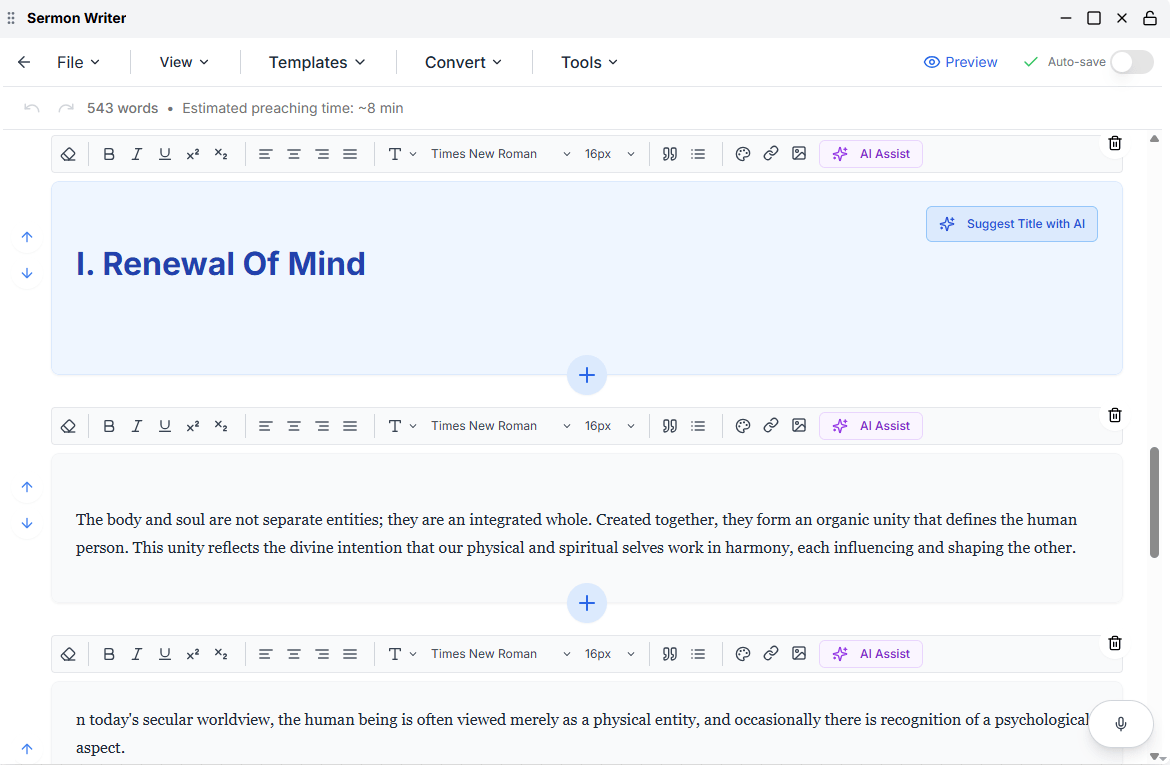Click the eraser clear-formatting icon in the title toolbar
The width and height of the screenshot is (1170, 765).
tap(68, 154)
